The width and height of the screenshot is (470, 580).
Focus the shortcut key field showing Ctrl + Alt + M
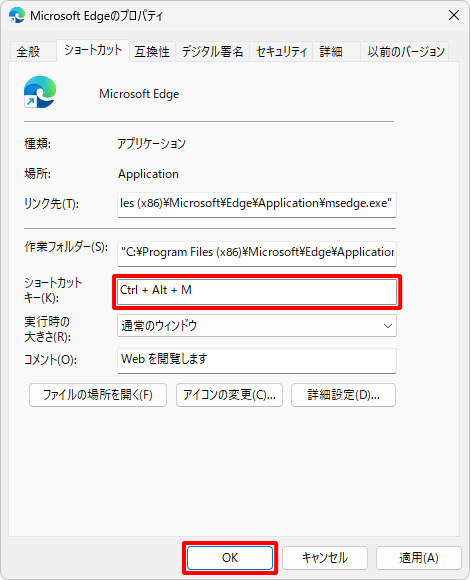(x=257, y=292)
